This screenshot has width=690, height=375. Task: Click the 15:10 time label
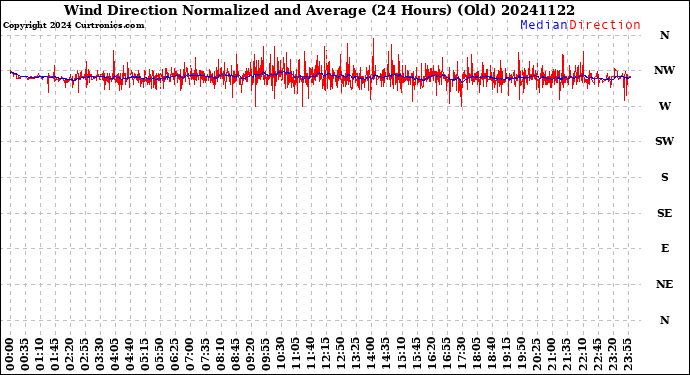point(401,355)
